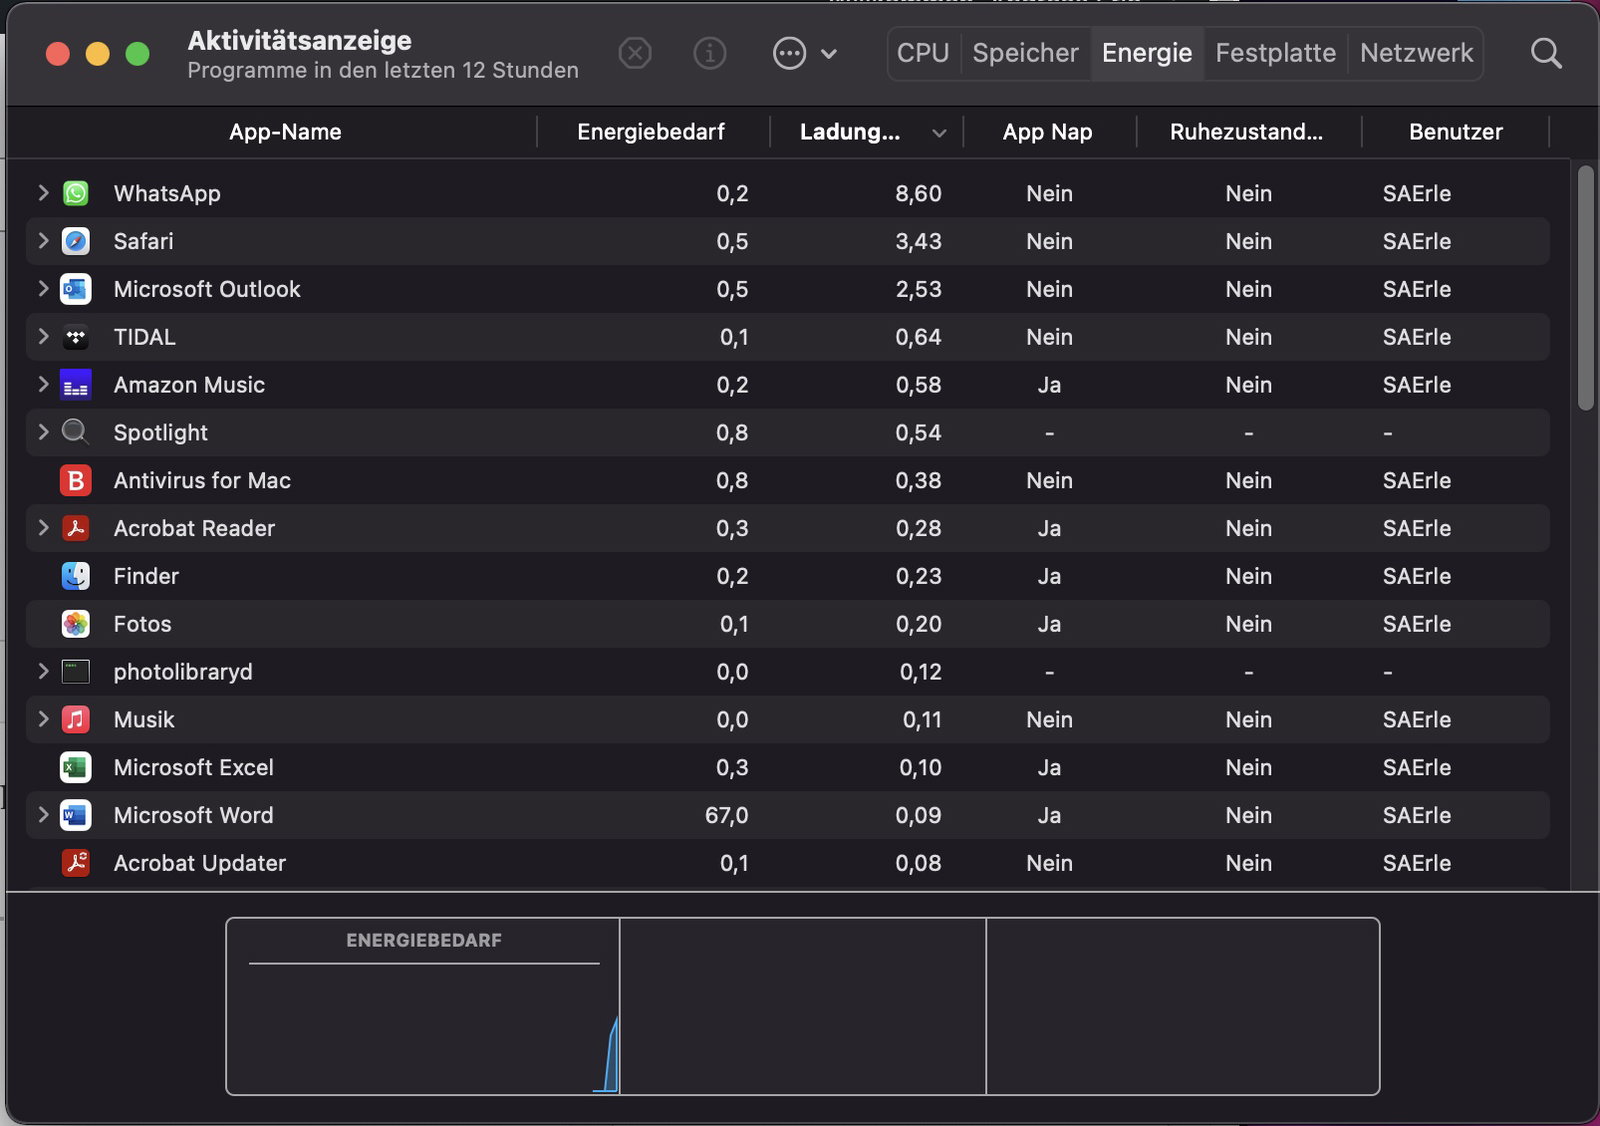This screenshot has height=1126, width=1600.
Task: Click the search magnifier icon
Action: (1545, 53)
